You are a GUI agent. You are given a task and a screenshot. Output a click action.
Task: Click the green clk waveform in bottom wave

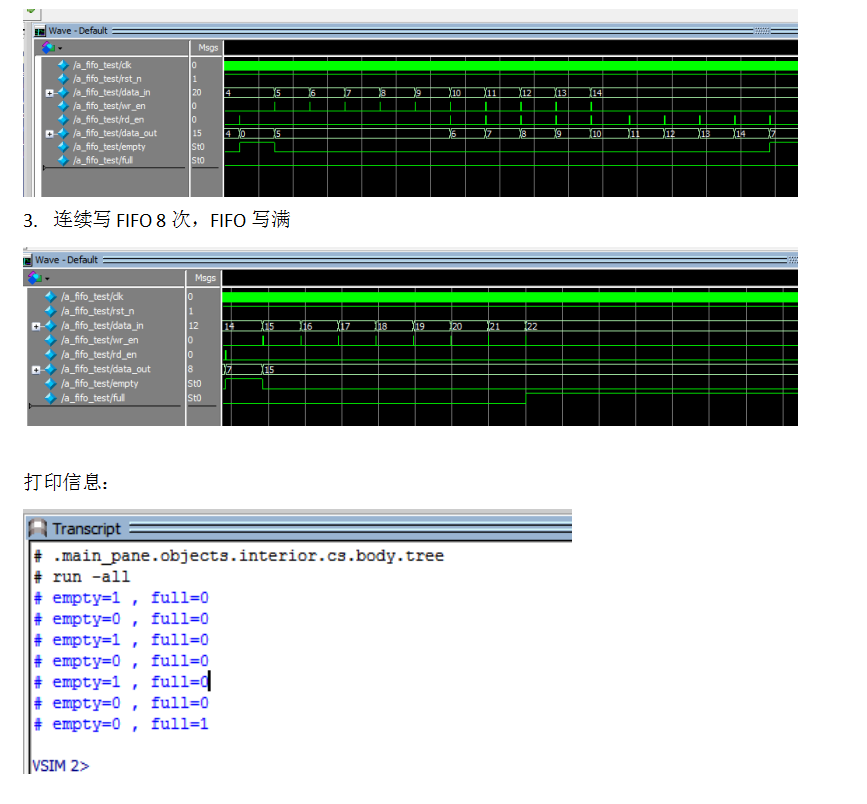pos(500,297)
